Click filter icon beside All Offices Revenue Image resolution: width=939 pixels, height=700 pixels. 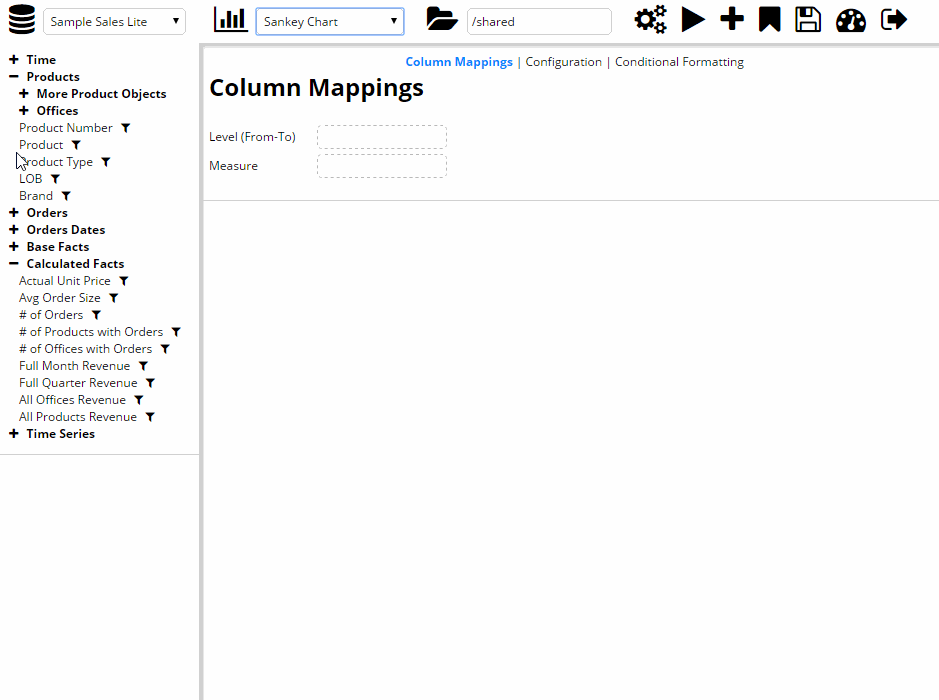[138, 400]
